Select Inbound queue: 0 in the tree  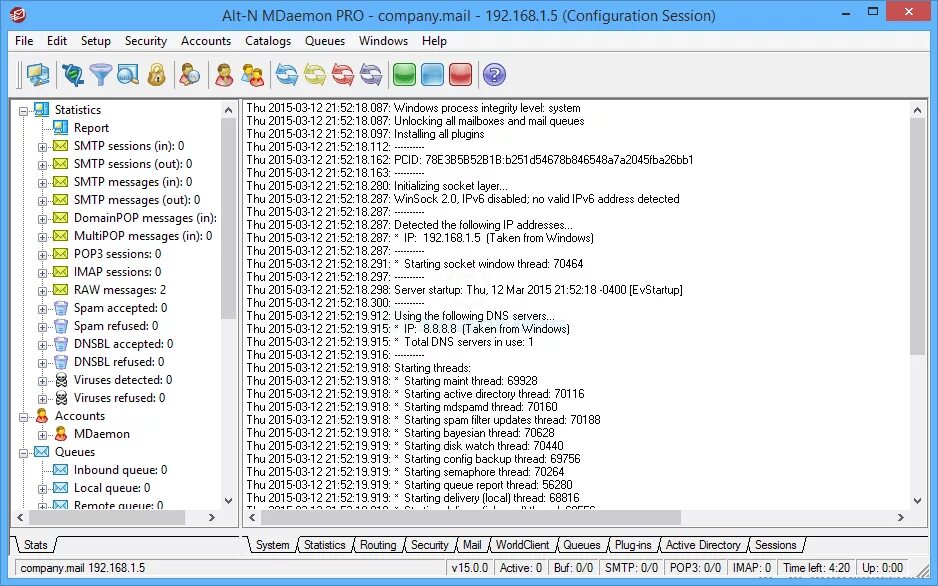click(120, 469)
